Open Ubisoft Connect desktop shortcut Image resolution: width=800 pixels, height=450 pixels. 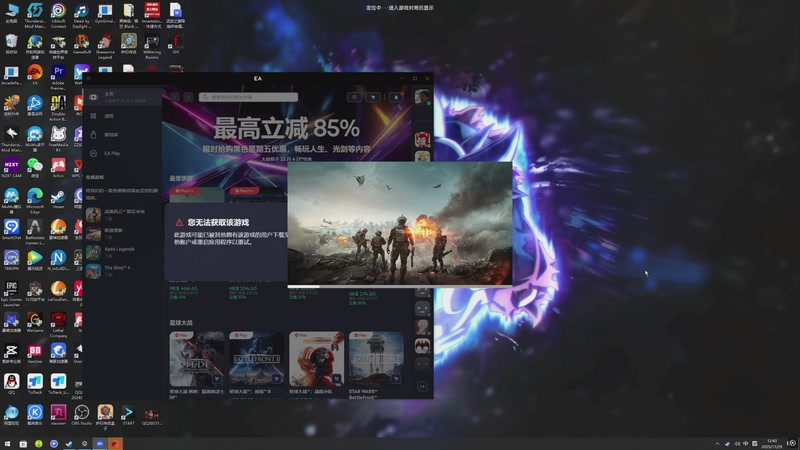58,15
